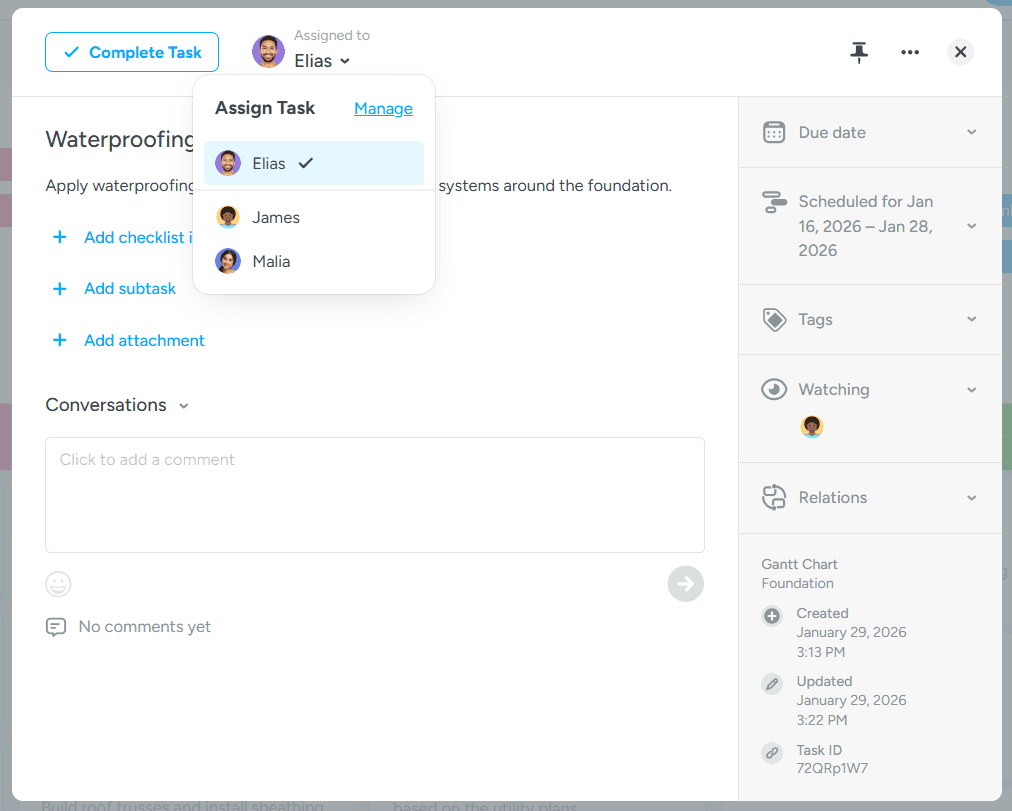Assign the task to Malia
The width and height of the screenshot is (1012, 811).
click(271, 262)
